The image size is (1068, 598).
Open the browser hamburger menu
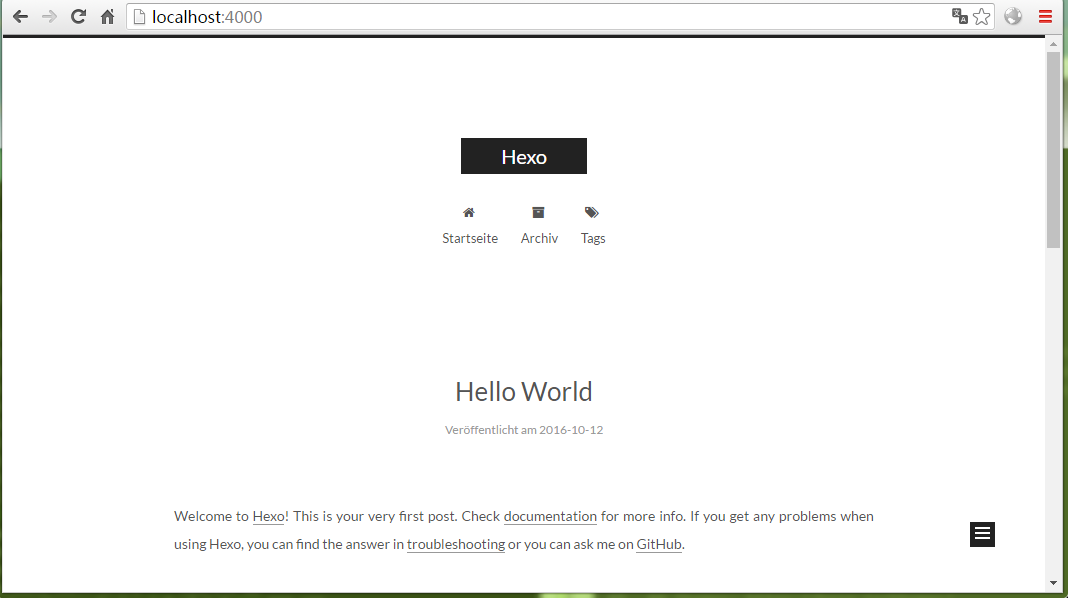1044,16
